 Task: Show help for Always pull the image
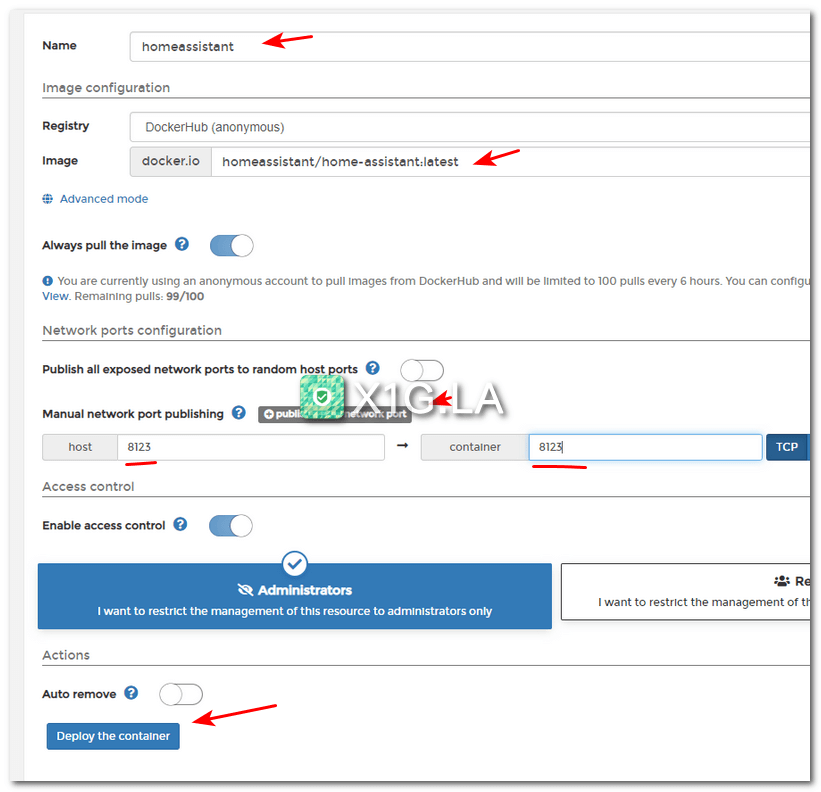pos(182,244)
